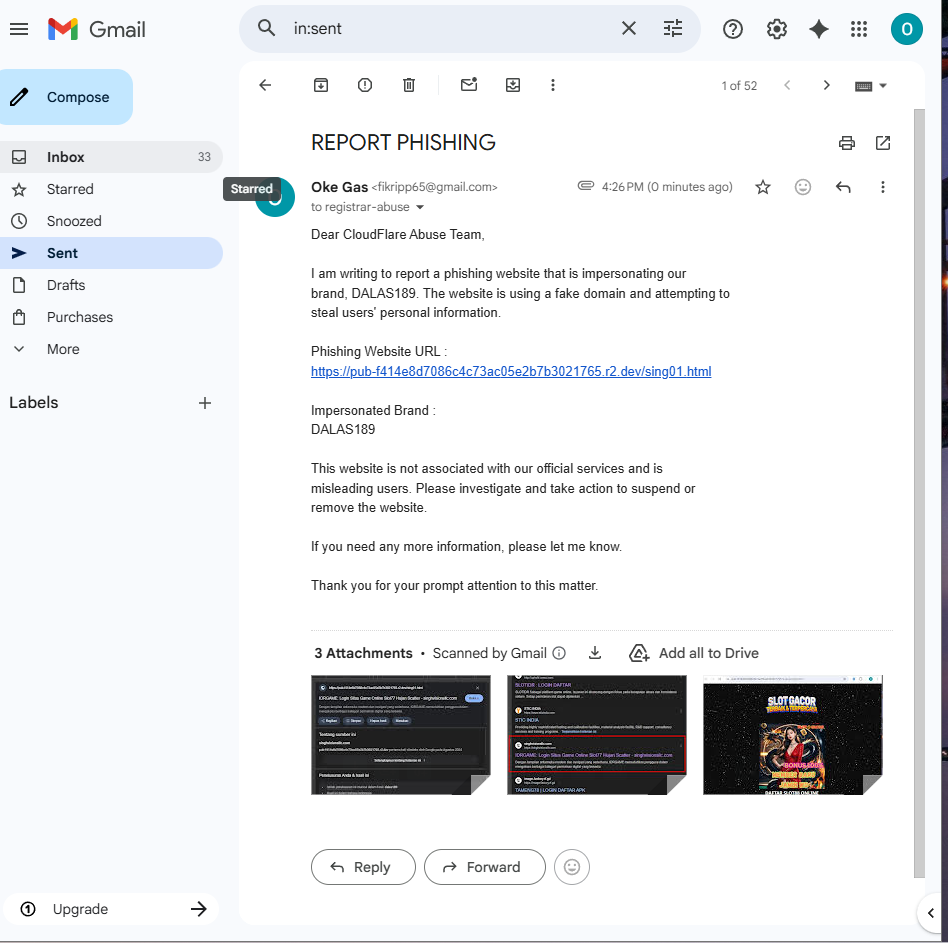The height and width of the screenshot is (943, 948).
Task: Select the Sent folder
Action: (111, 253)
